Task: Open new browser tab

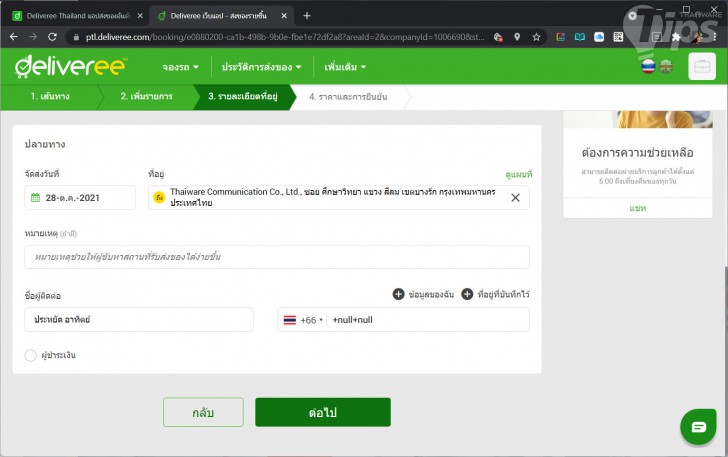Action: point(306,16)
